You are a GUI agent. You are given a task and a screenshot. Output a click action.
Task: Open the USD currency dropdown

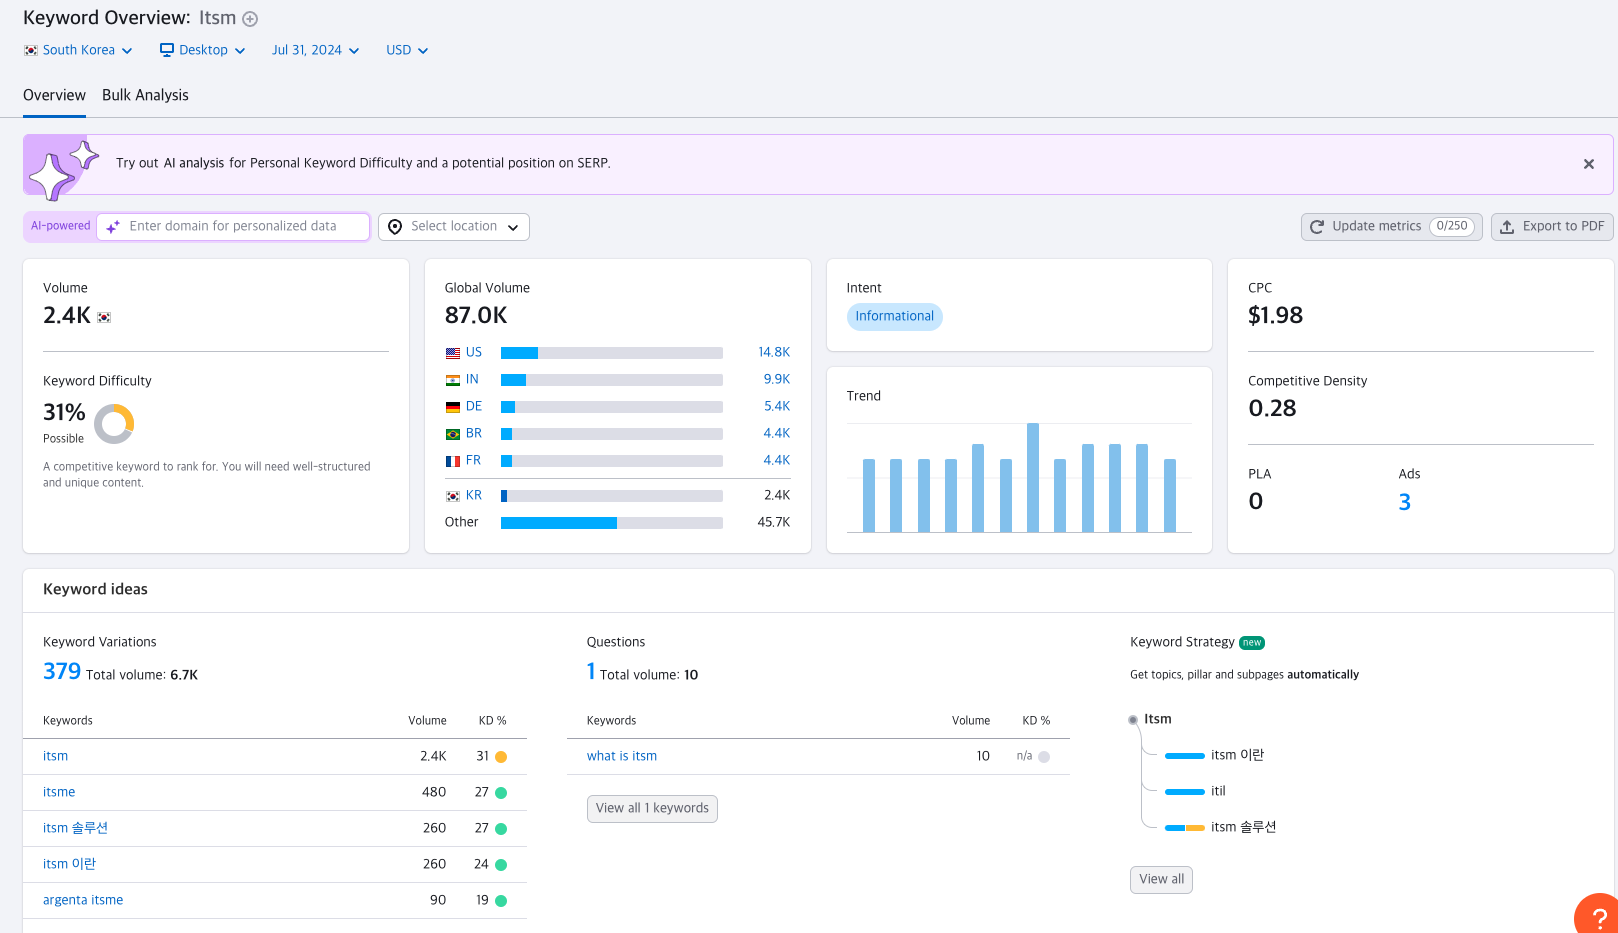(x=406, y=49)
